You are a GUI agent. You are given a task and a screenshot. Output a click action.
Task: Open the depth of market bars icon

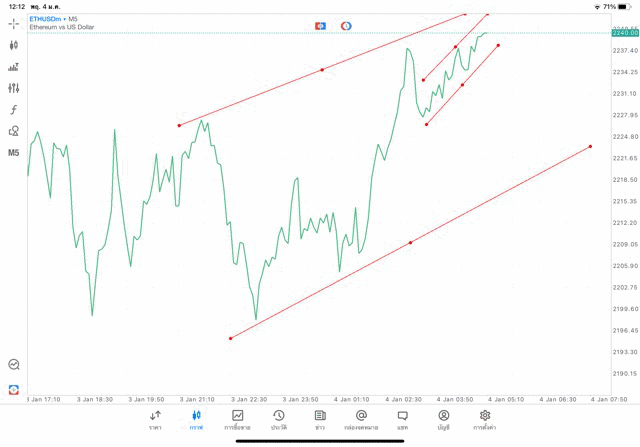pos(14,67)
